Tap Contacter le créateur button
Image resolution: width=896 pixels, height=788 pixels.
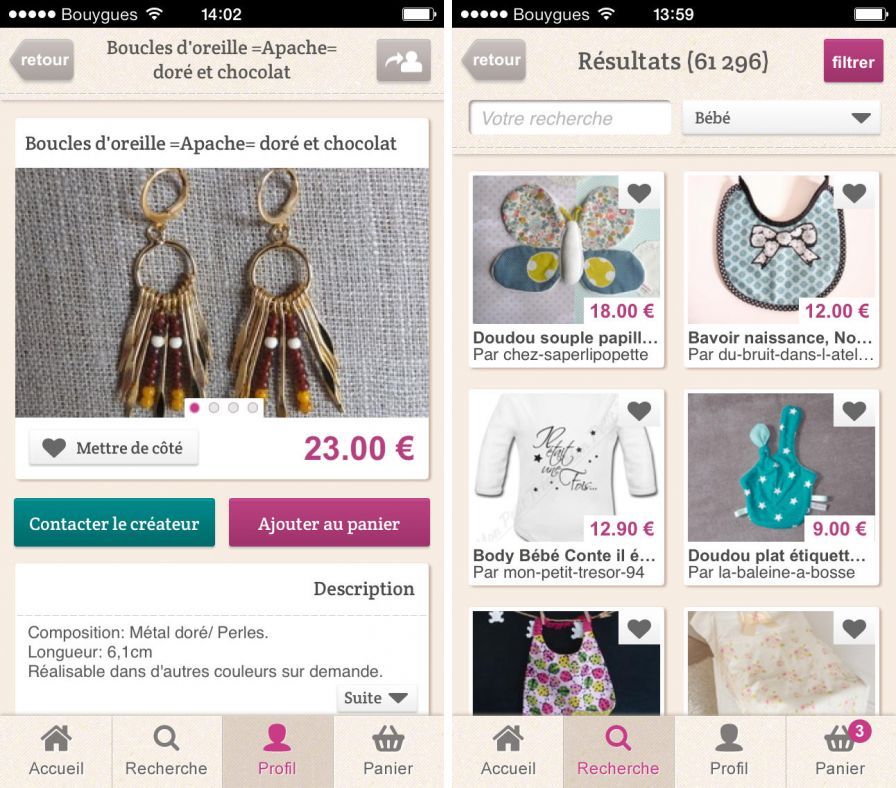[x=114, y=523]
